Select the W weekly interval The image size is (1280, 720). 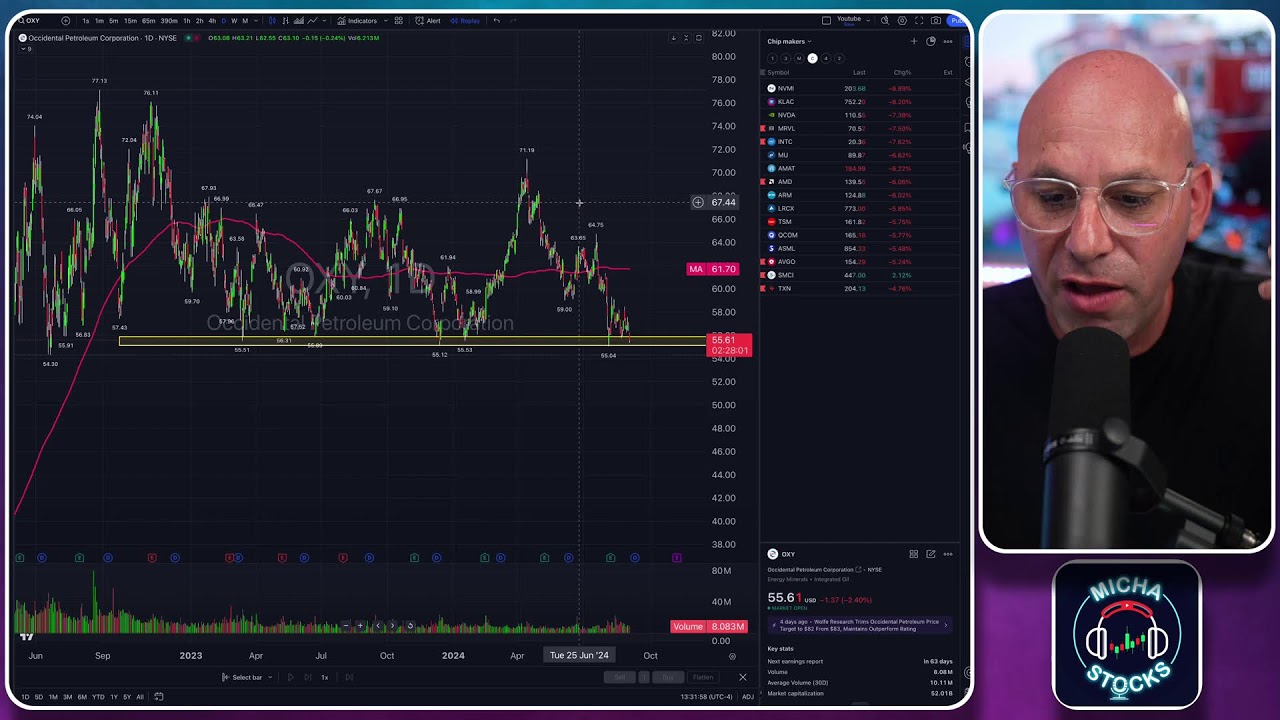234,20
